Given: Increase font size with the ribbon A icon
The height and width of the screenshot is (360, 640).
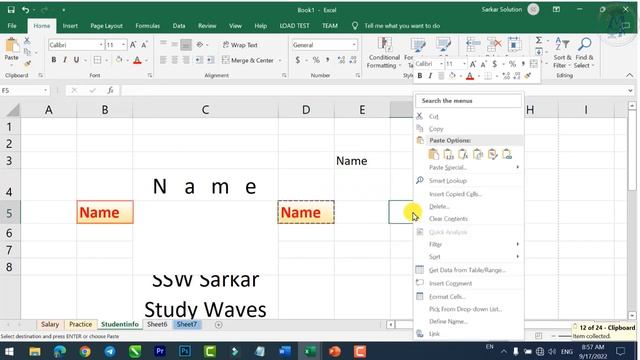Looking at the screenshot, I should [133, 45].
